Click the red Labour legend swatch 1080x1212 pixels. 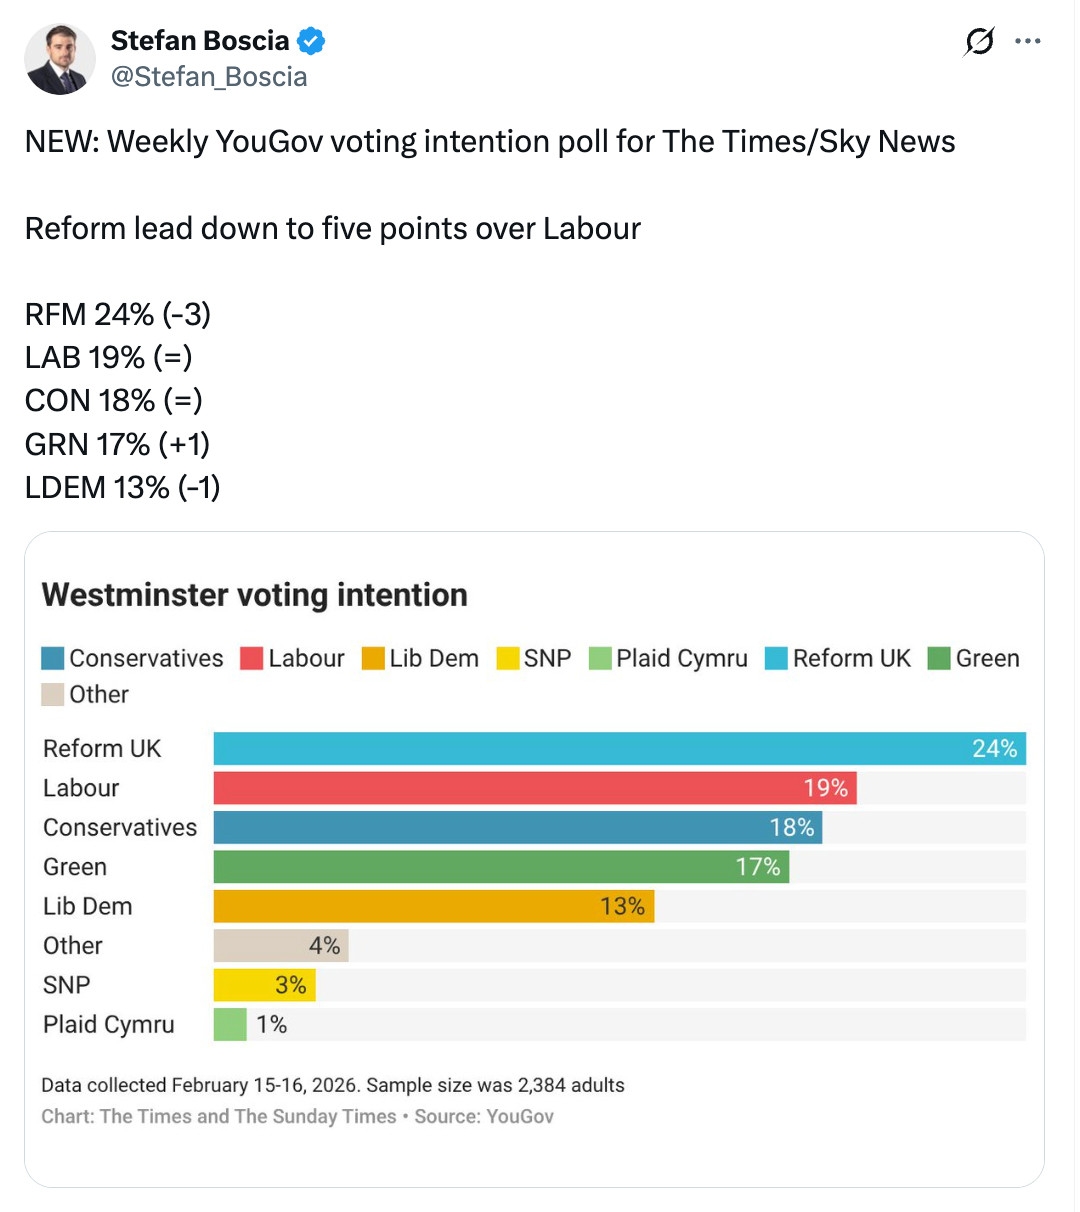pyautogui.click(x=252, y=658)
